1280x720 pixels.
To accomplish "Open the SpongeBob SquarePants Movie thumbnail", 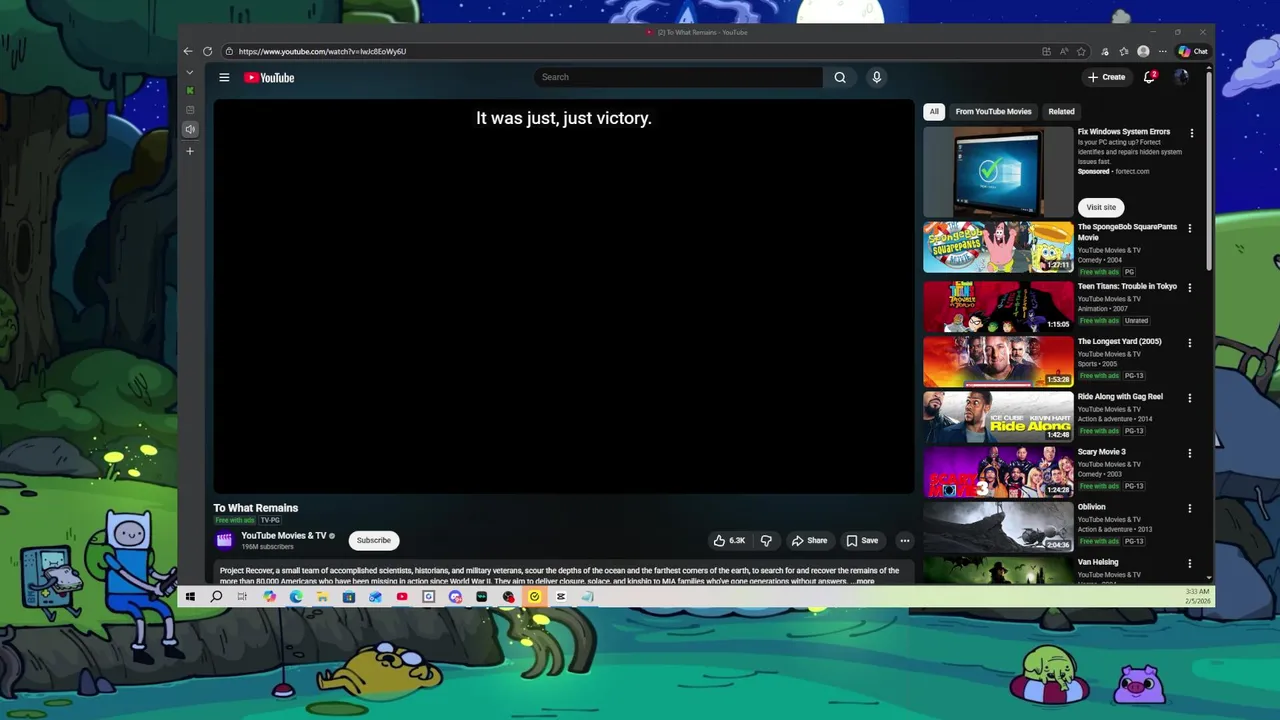I will coord(998,247).
